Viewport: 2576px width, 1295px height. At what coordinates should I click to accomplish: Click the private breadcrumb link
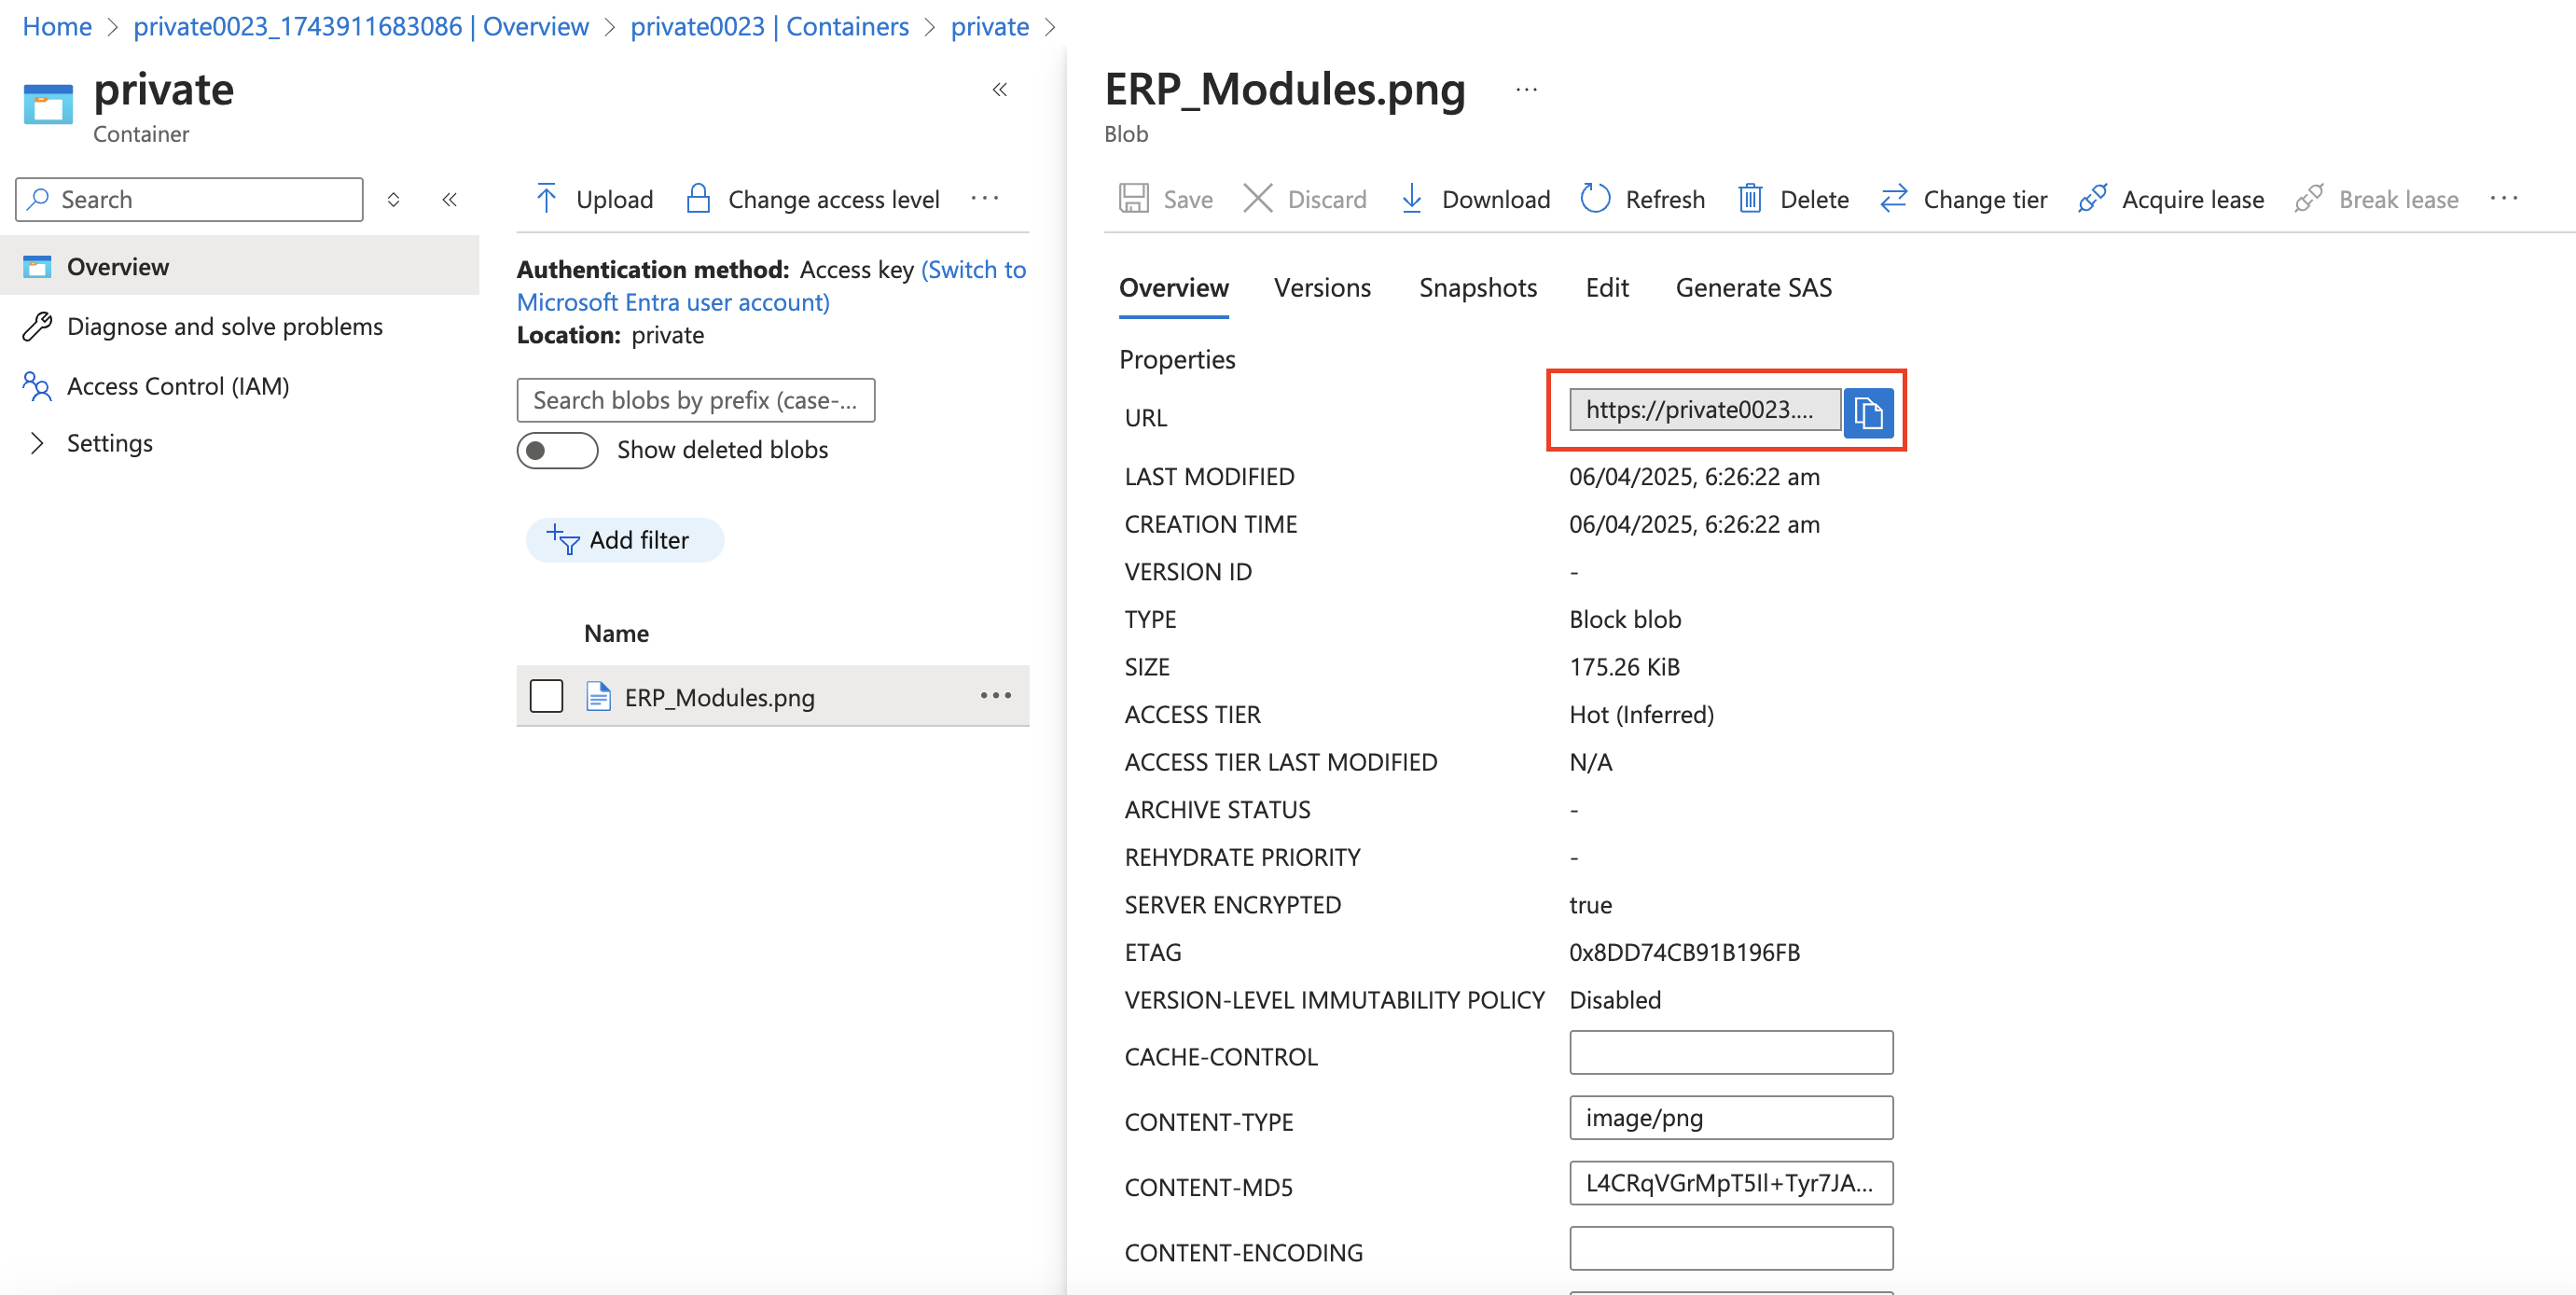(x=989, y=26)
